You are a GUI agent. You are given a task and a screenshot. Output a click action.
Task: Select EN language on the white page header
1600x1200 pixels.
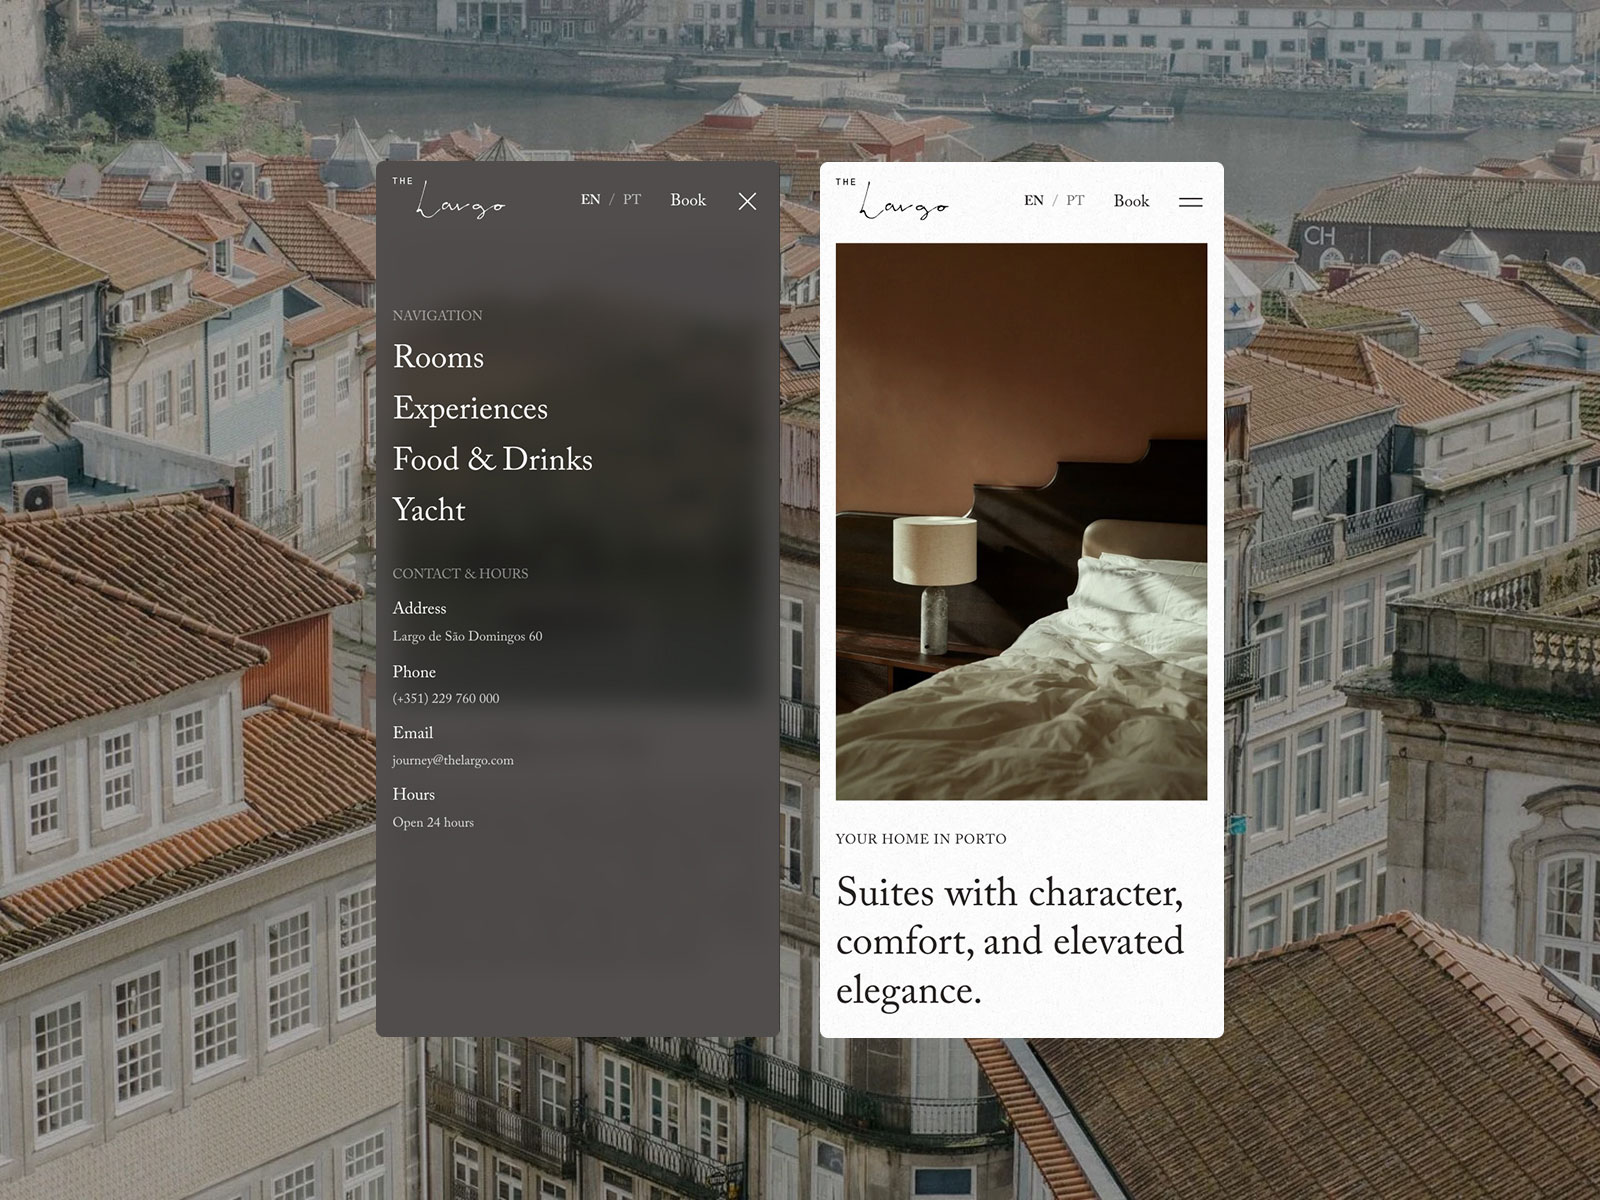pos(1033,201)
